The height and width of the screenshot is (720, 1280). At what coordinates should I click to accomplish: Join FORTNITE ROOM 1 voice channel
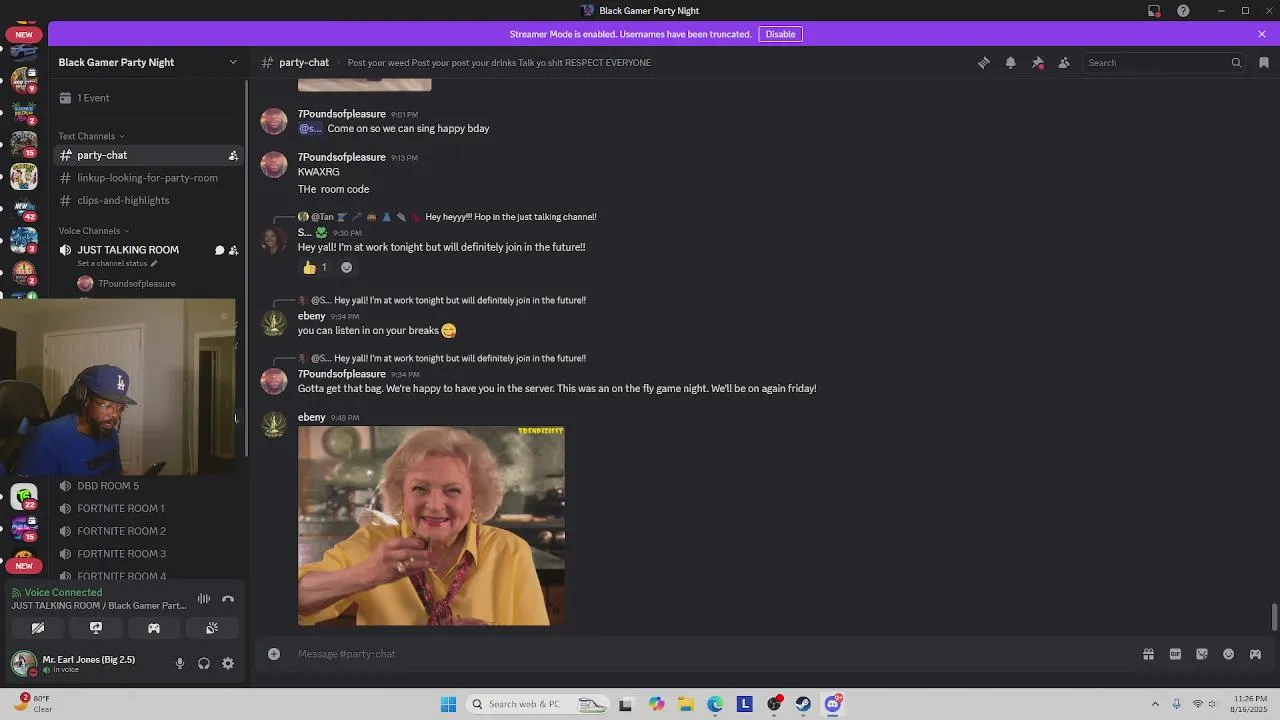coord(148,508)
